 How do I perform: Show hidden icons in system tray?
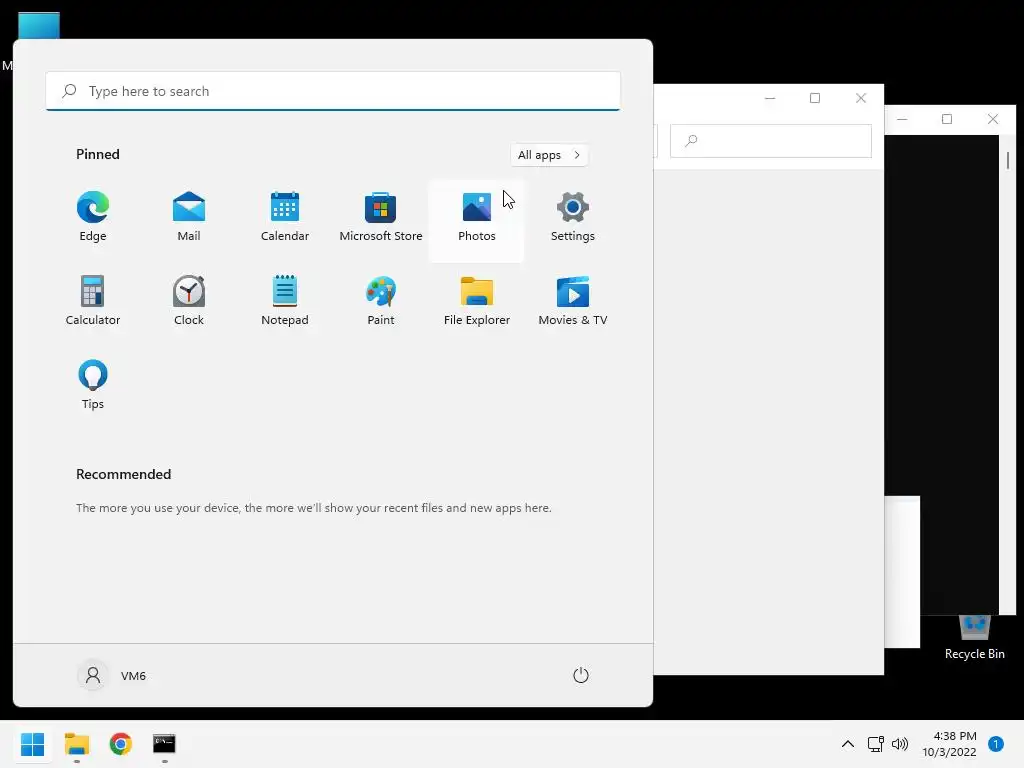[x=848, y=744]
